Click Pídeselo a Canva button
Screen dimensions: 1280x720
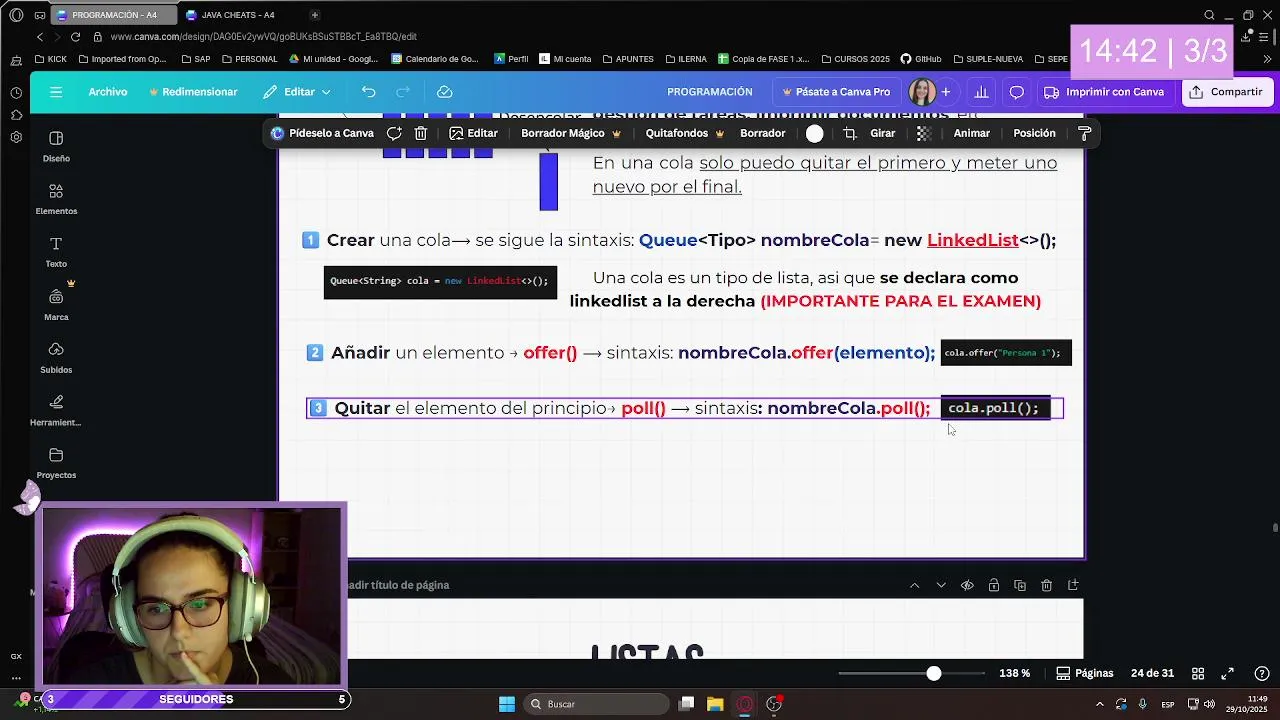coord(322,133)
